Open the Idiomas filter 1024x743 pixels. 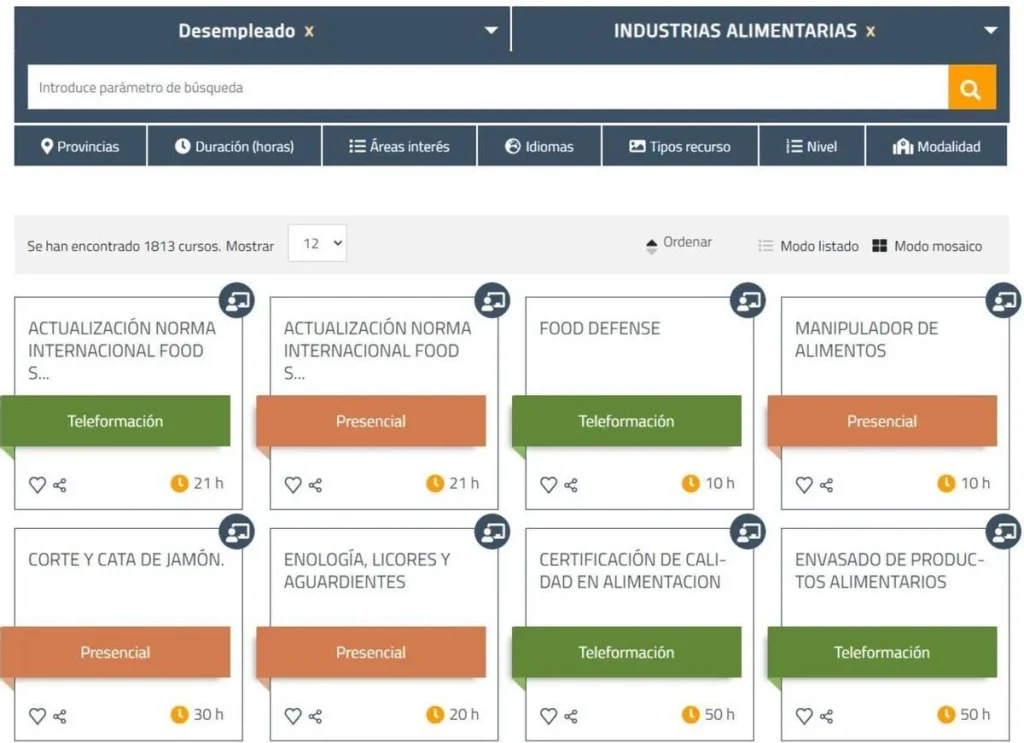click(539, 146)
